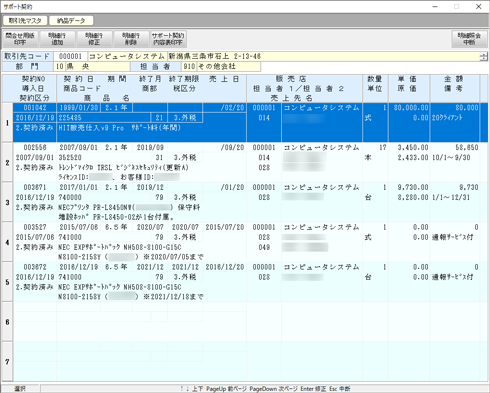
Task: Add a line with 明細行追加
Action: pos(57,39)
